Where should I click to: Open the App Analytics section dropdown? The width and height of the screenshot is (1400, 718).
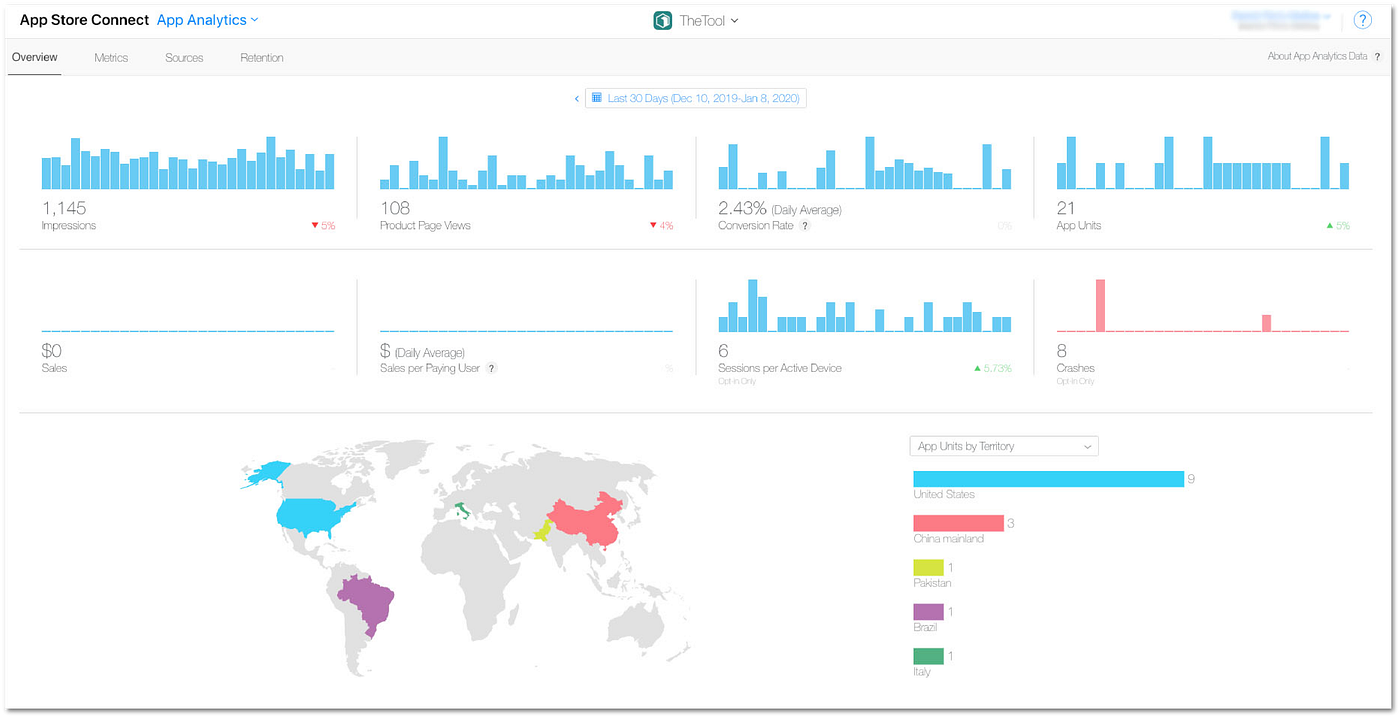pyautogui.click(x=207, y=20)
